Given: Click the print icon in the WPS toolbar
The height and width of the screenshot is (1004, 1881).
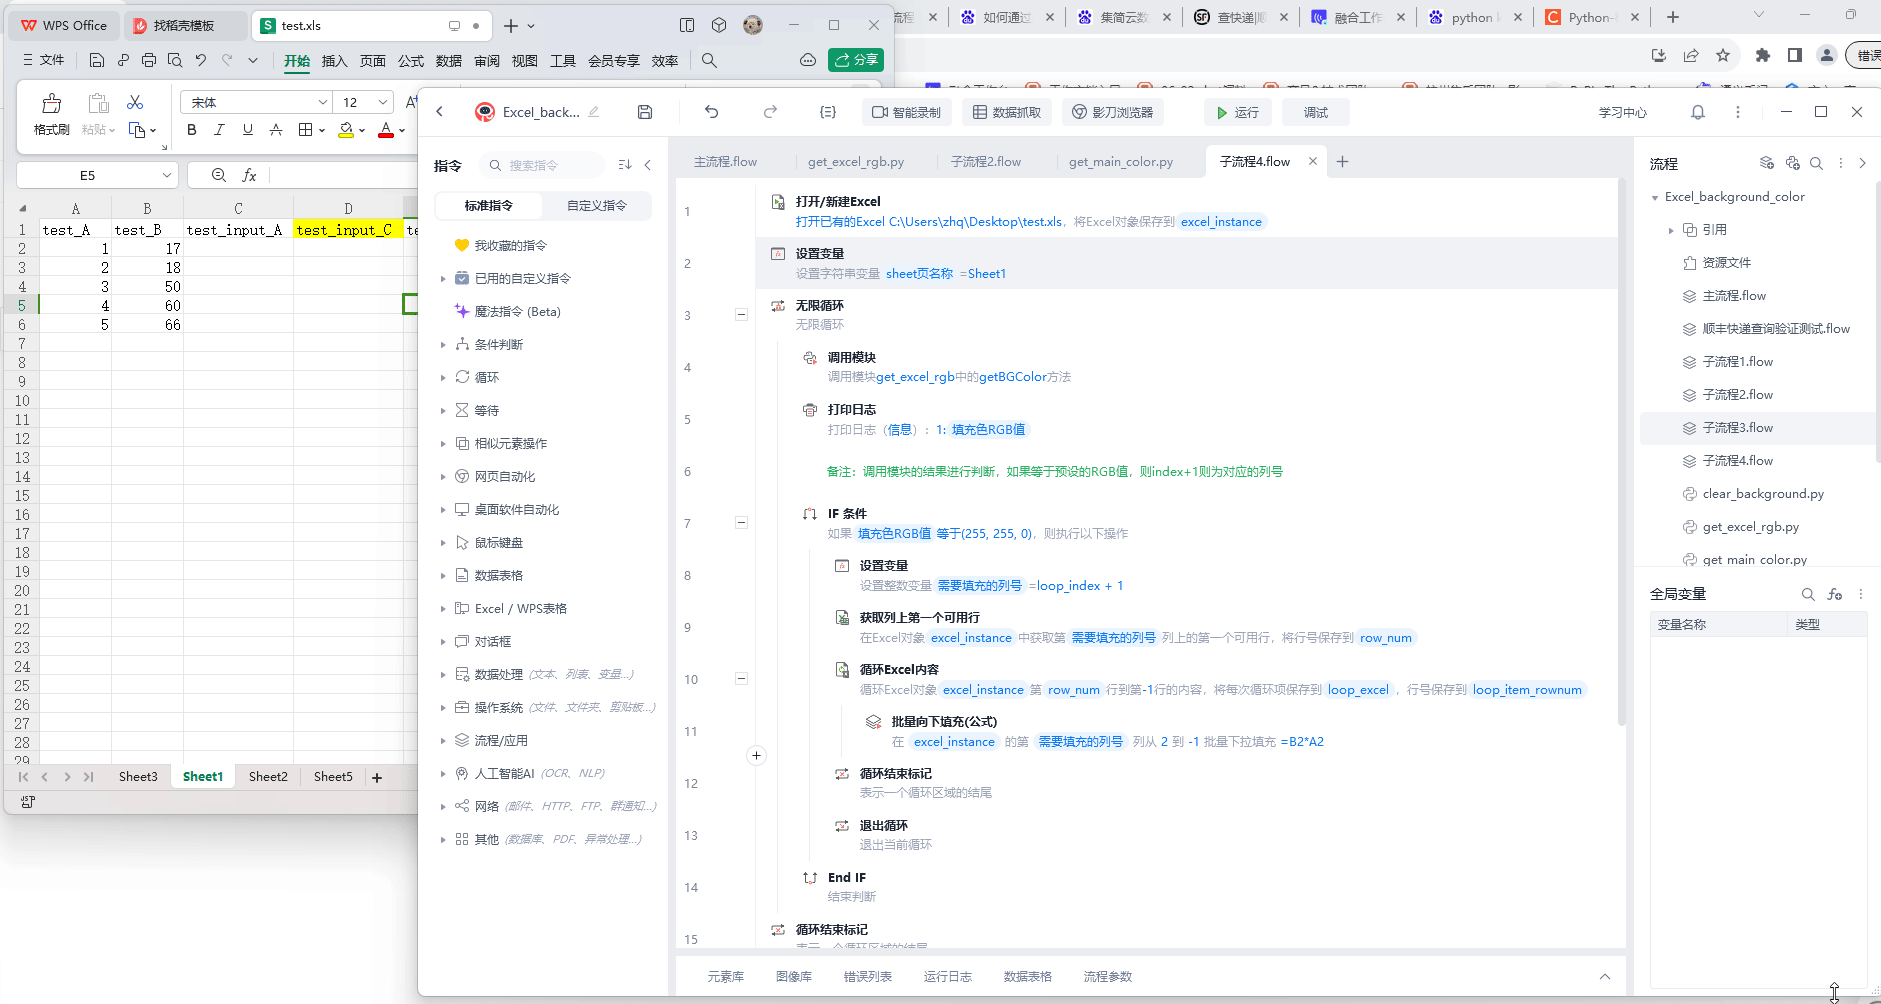Looking at the screenshot, I should pyautogui.click(x=149, y=60).
